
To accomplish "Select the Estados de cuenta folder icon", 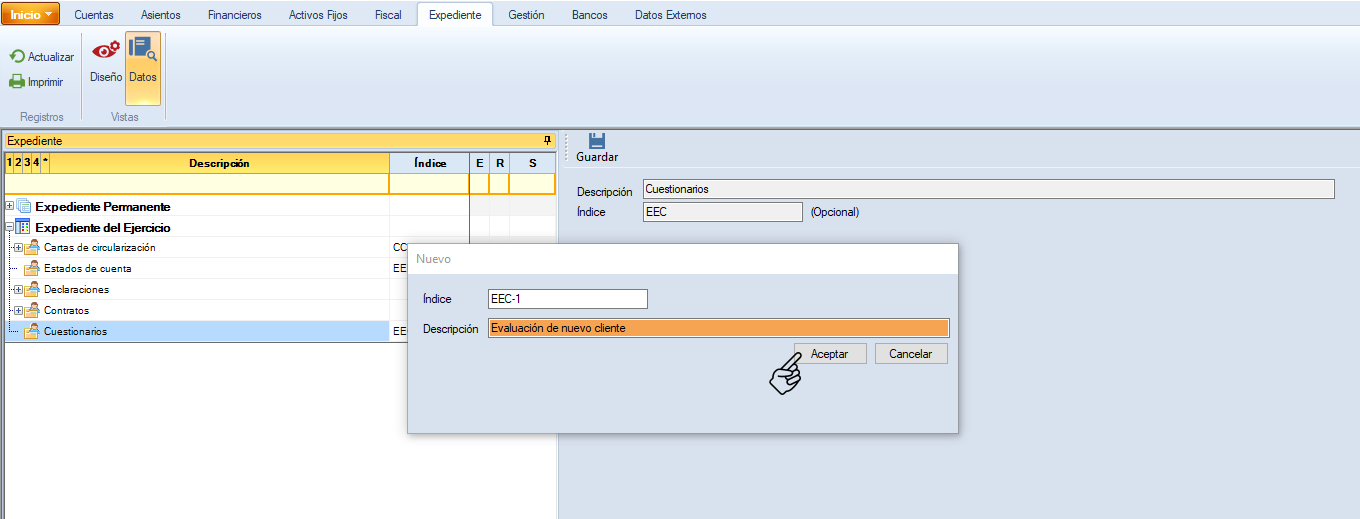I will pyautogui.click(x=31, y=269).
